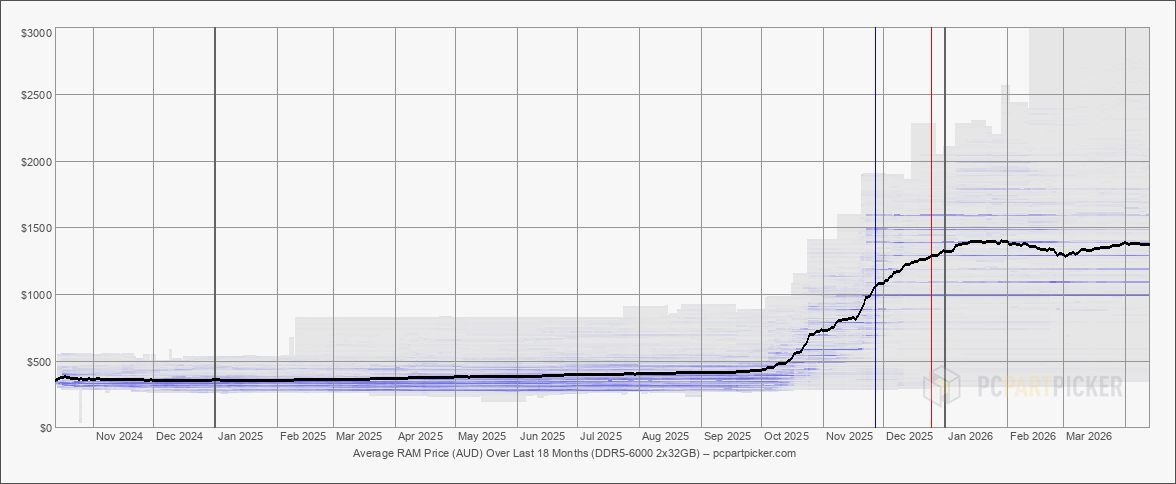Select the Mar 2025 axis label
Image resolution: width=1176 pixels, height=484 pixels.
pyautogui.click(x=359, y=436)
